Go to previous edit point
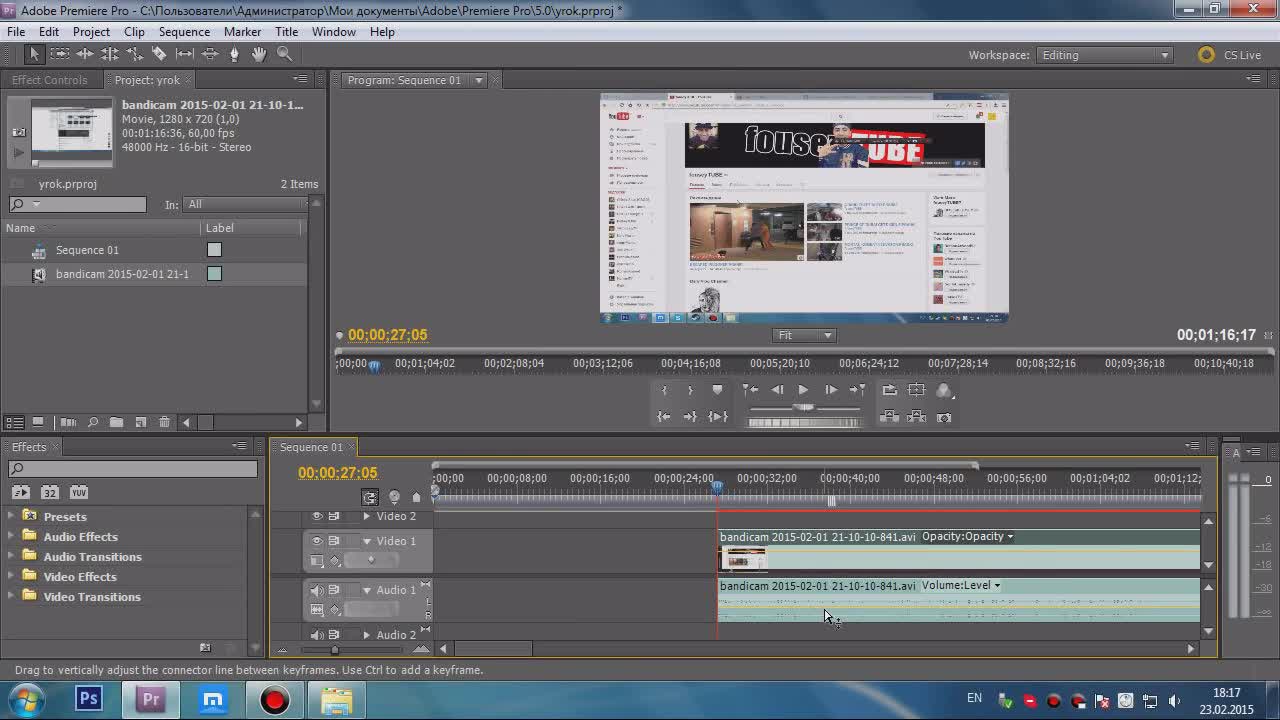This screenshot has height=720, width=1280. coord(750,390)
